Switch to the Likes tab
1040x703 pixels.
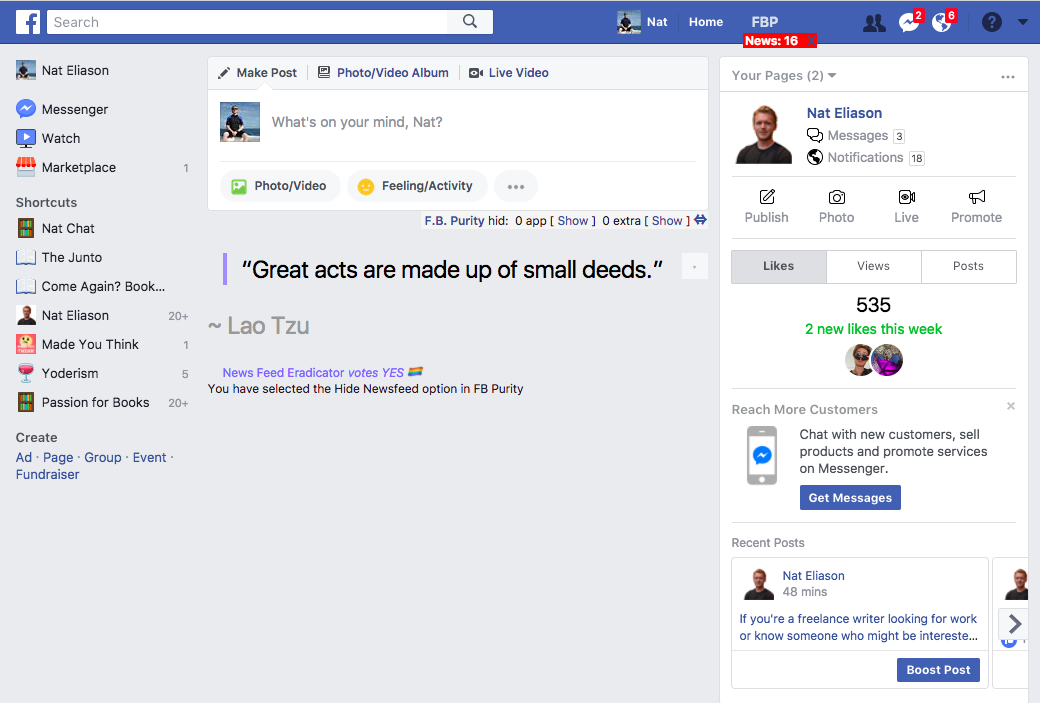(779, 266)
